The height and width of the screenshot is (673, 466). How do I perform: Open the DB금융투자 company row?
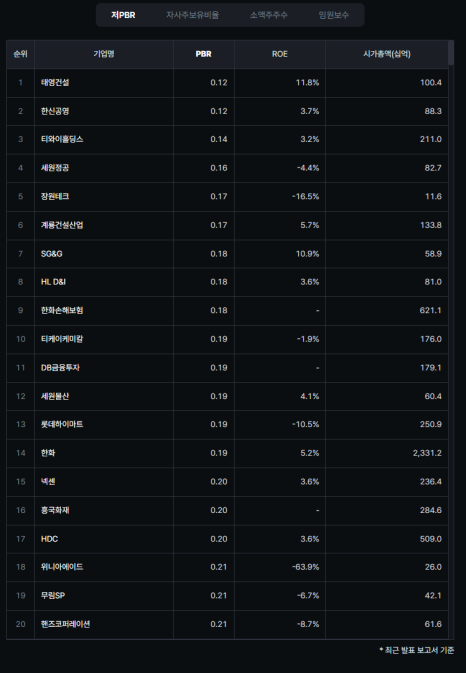pos(227,368)
